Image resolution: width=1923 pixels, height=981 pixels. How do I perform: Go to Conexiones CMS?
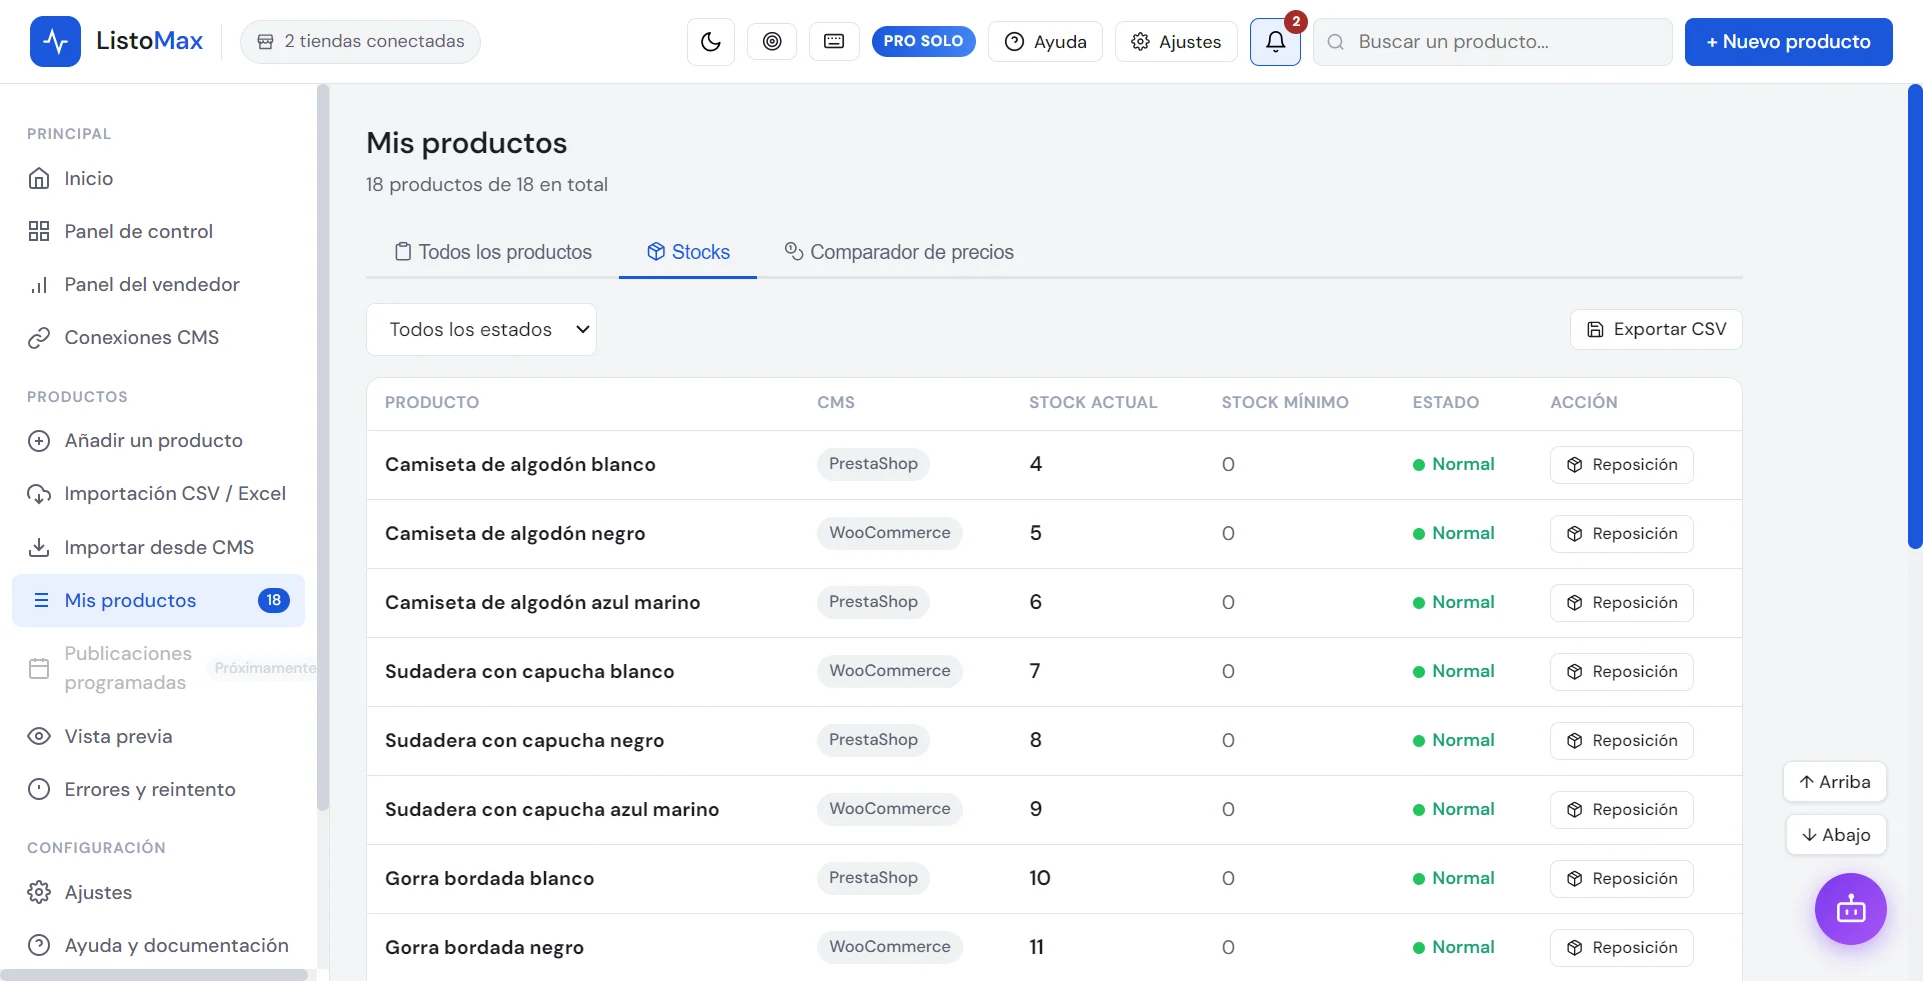159,337
